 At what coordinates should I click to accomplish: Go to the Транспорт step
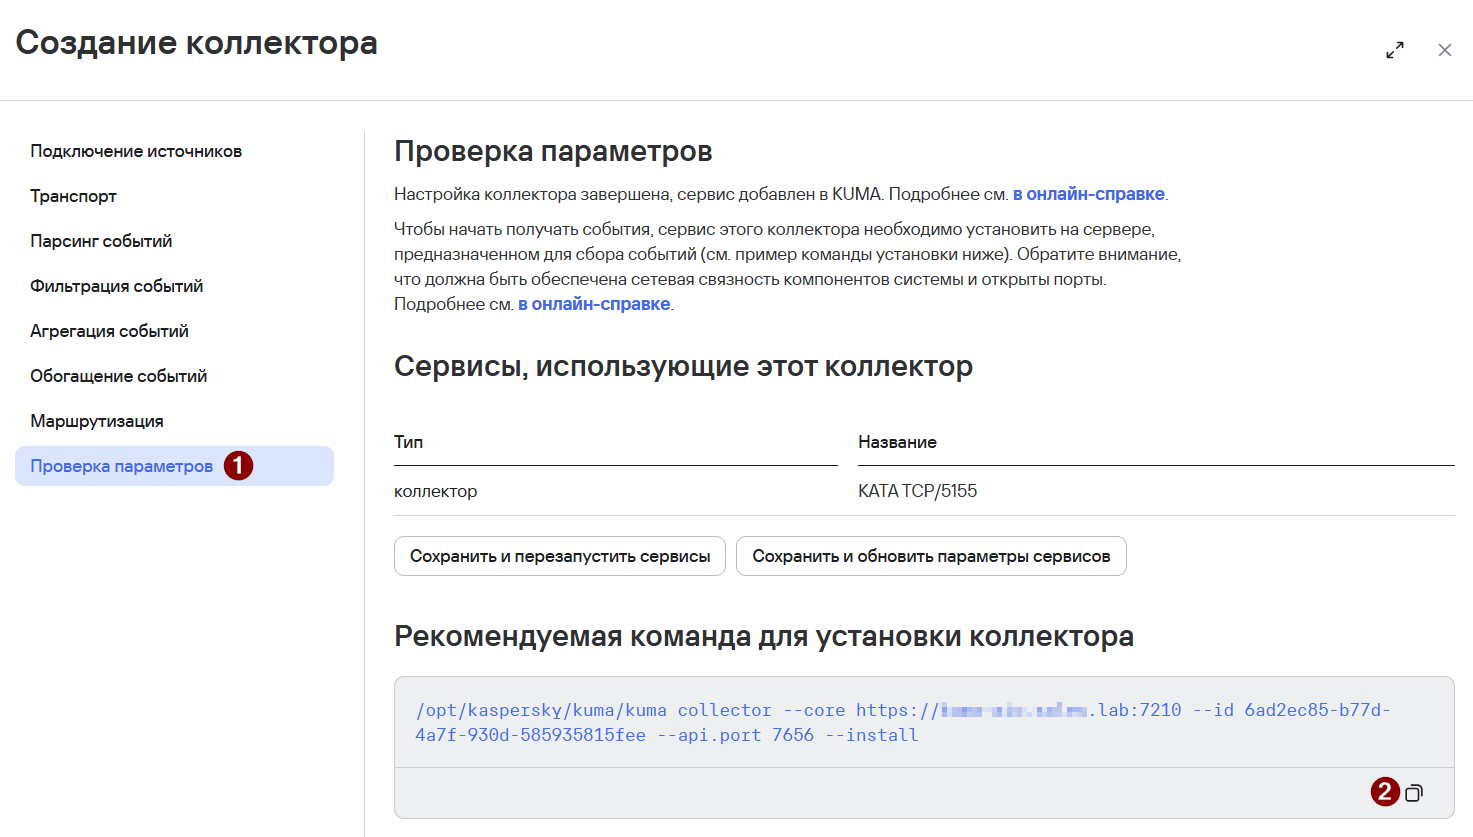[73, 196]
